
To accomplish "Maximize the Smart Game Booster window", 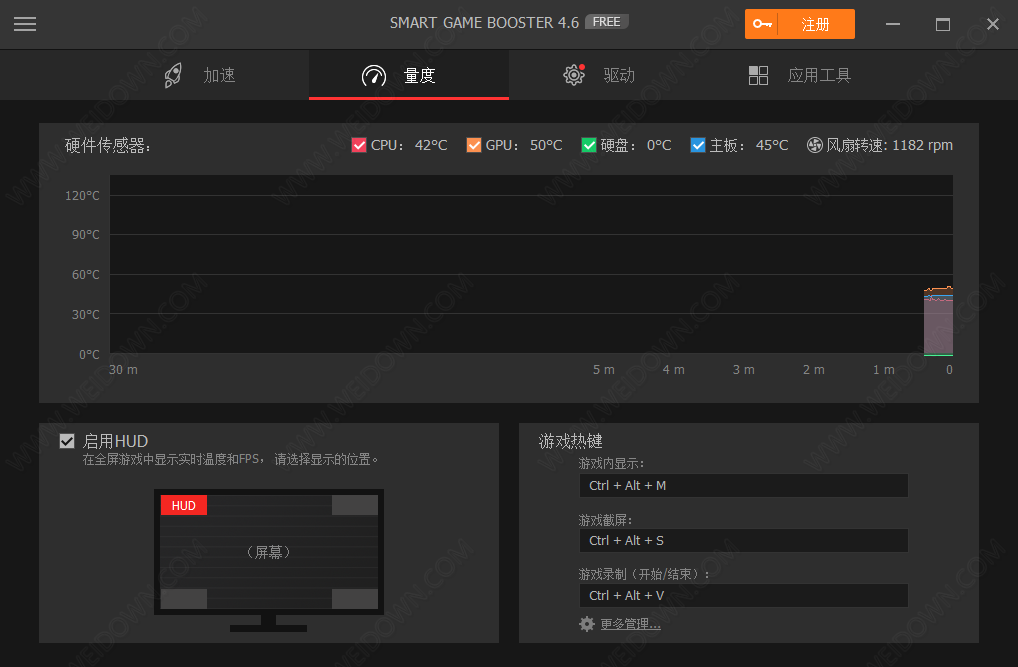I will pyautogui.click(x=943, y=24).
